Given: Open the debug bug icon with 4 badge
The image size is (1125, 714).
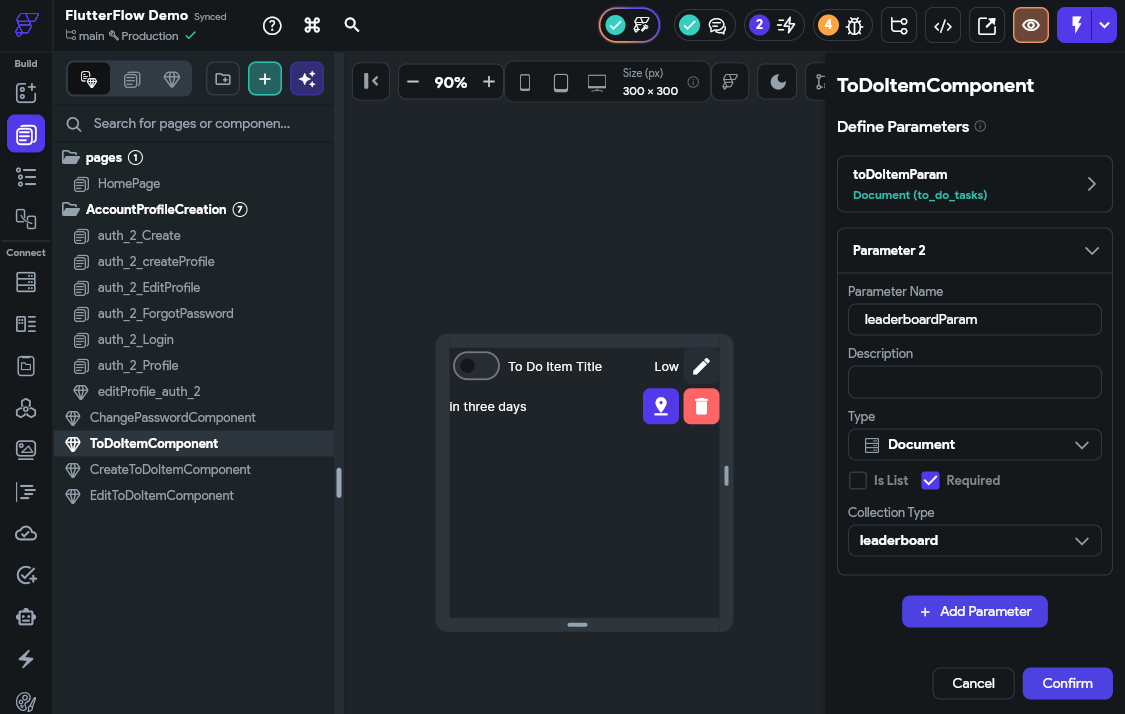Looking at the screenshot, I should 842,25.
